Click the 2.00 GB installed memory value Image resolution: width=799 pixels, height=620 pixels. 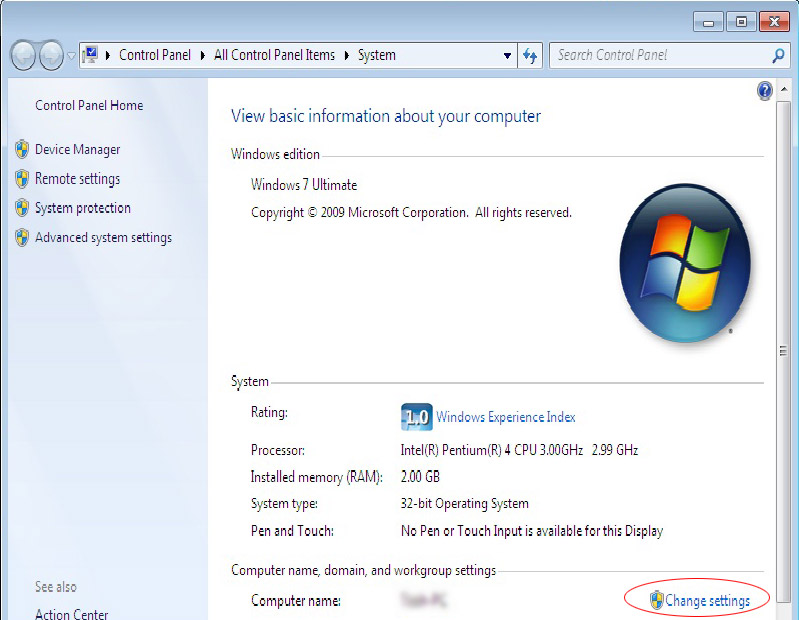[x=420, y=477]
